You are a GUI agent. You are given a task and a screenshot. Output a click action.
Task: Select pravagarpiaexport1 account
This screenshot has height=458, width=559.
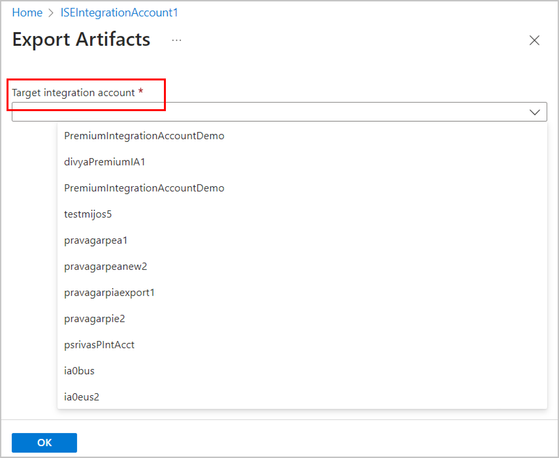coord(302,293)
